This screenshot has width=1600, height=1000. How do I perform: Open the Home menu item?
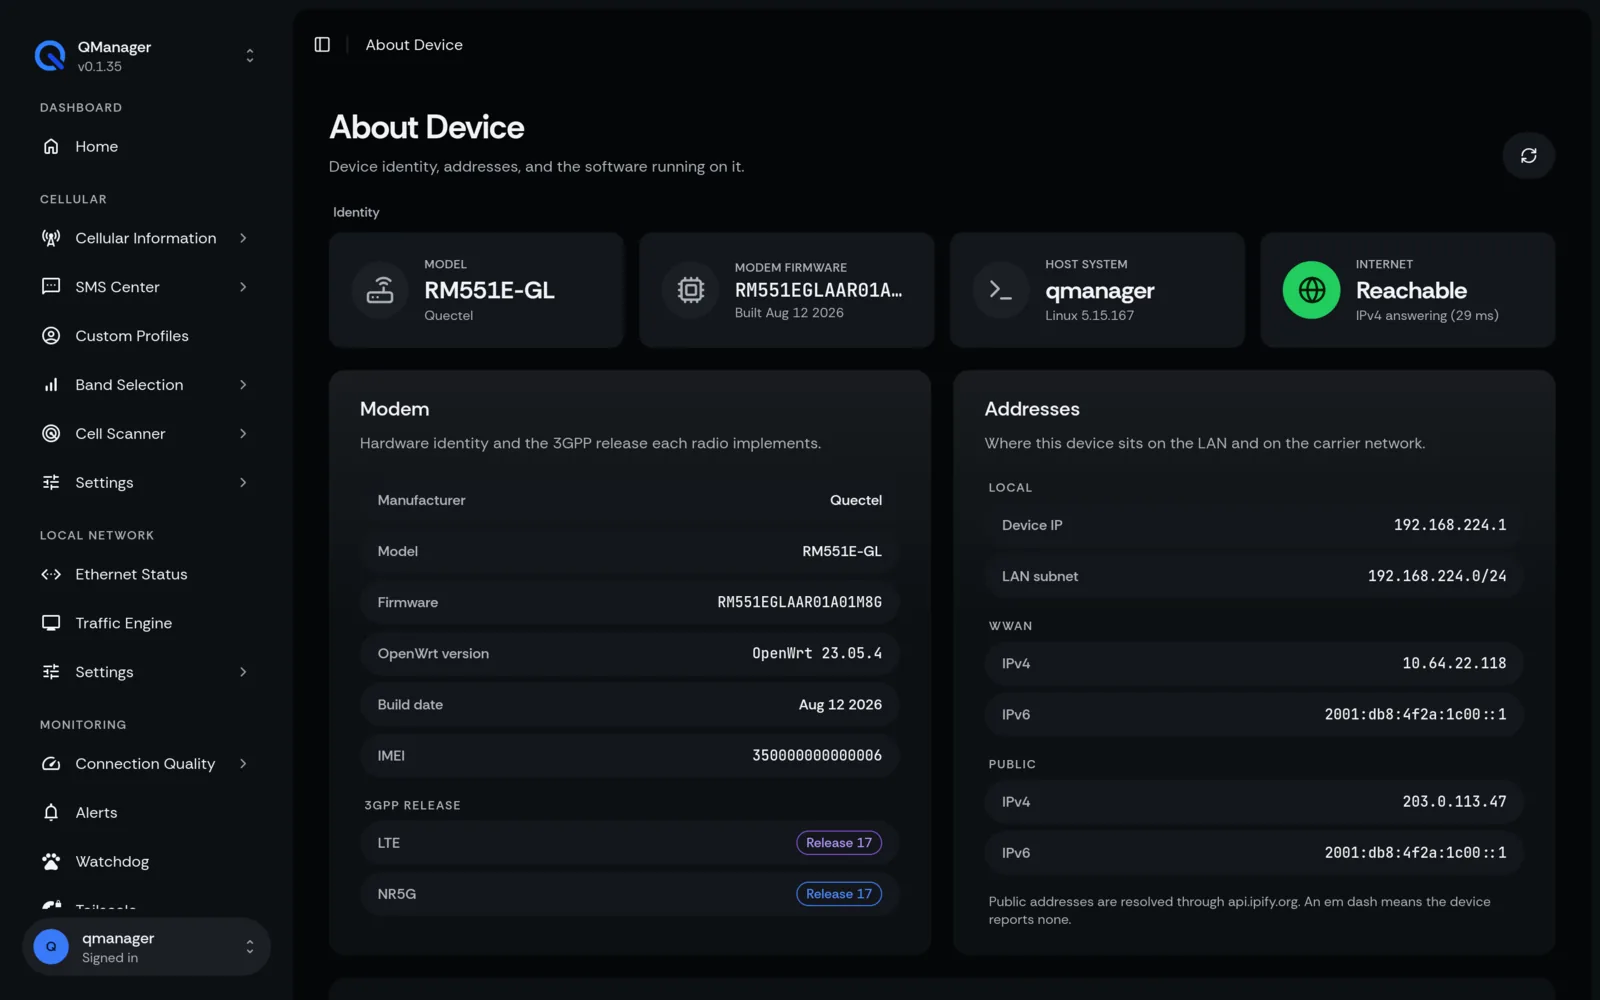click(146, 146)
